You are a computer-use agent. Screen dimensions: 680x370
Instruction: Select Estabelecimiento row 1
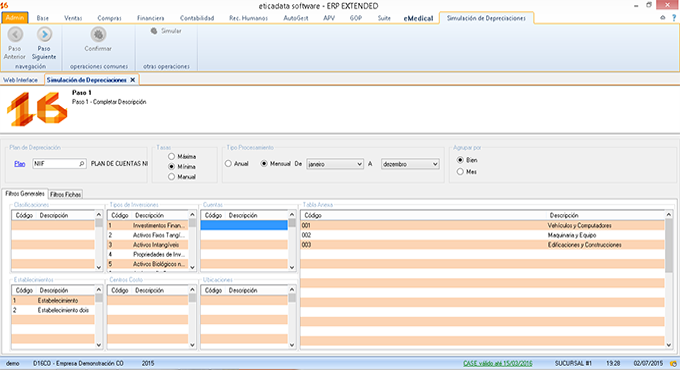click(53, 300)
